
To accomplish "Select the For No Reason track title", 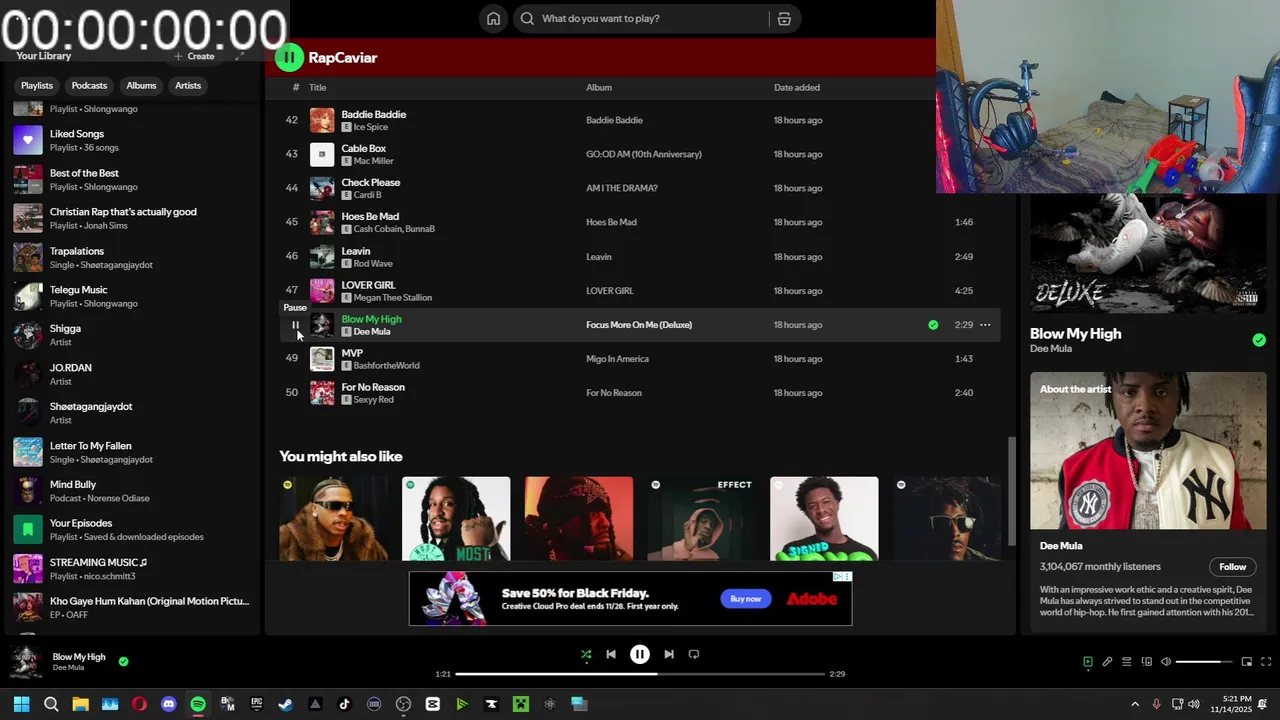I will (x=373, y=387).
